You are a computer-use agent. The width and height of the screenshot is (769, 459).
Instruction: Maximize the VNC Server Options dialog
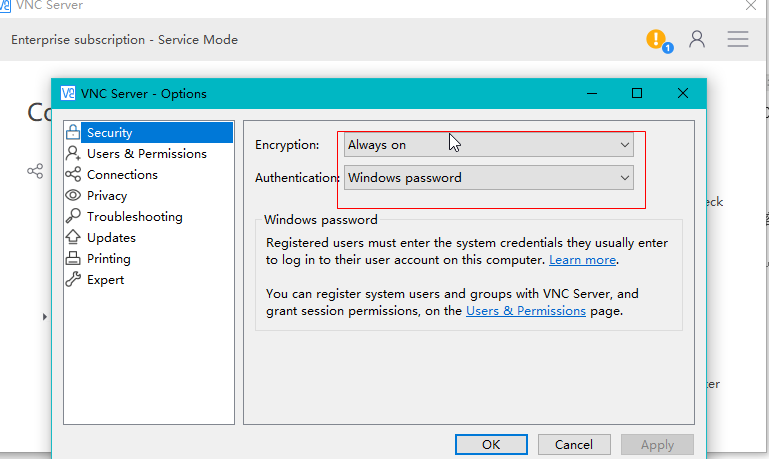coord(637,93)
